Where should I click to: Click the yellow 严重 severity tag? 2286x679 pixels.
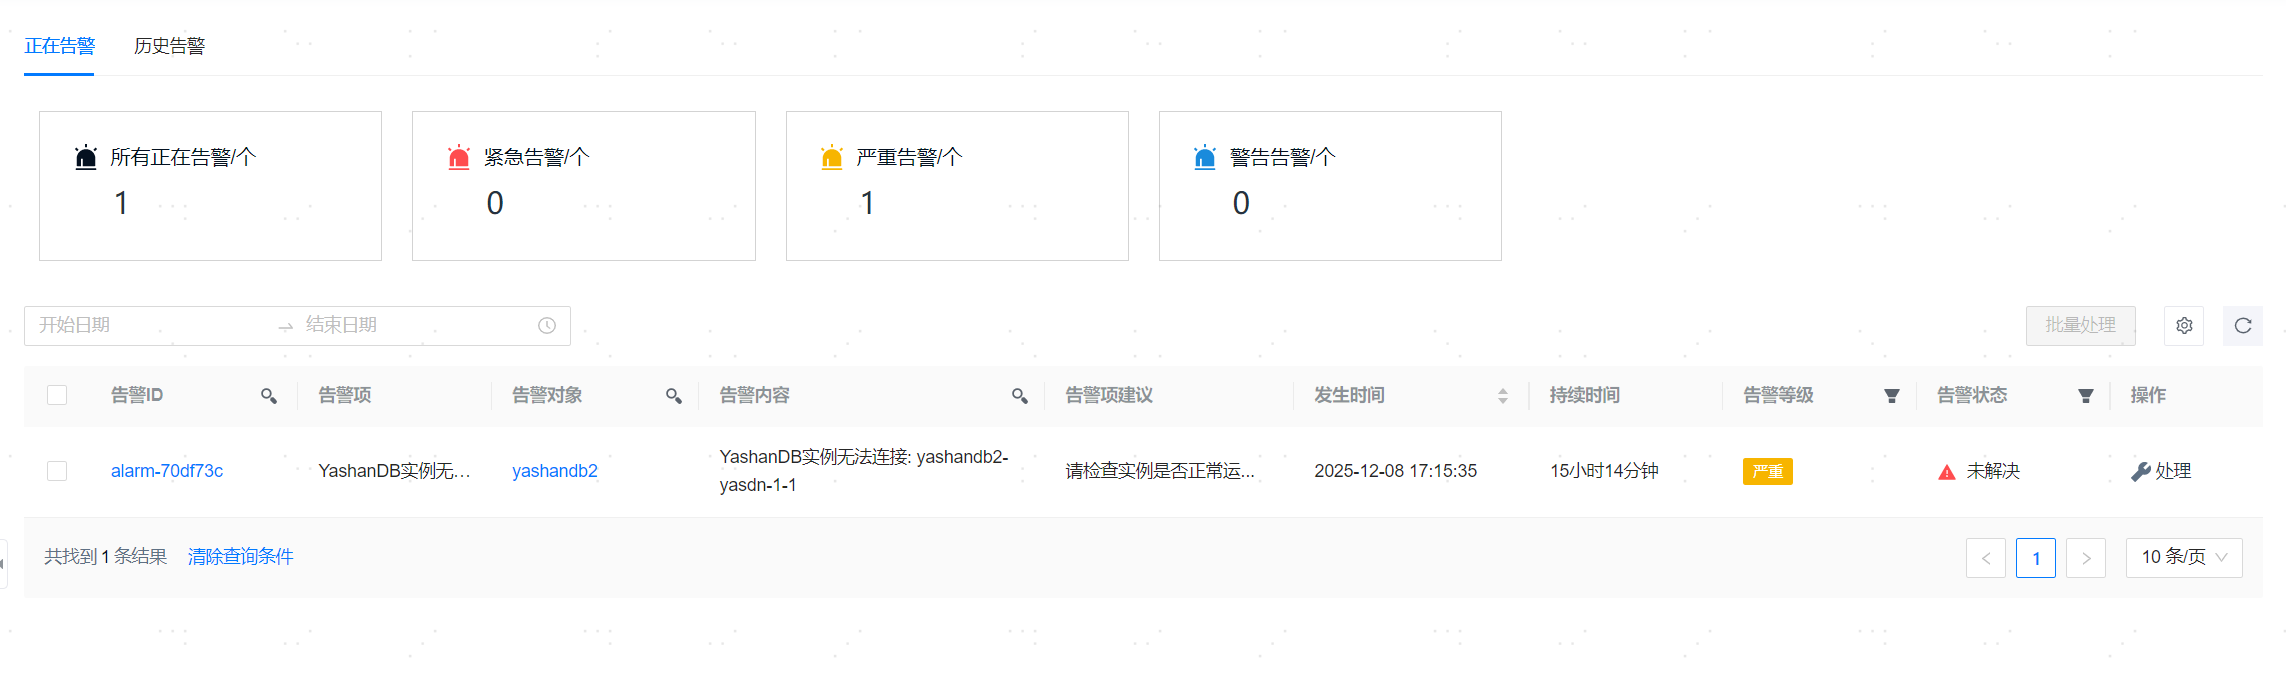click(x=1767, y=471)
